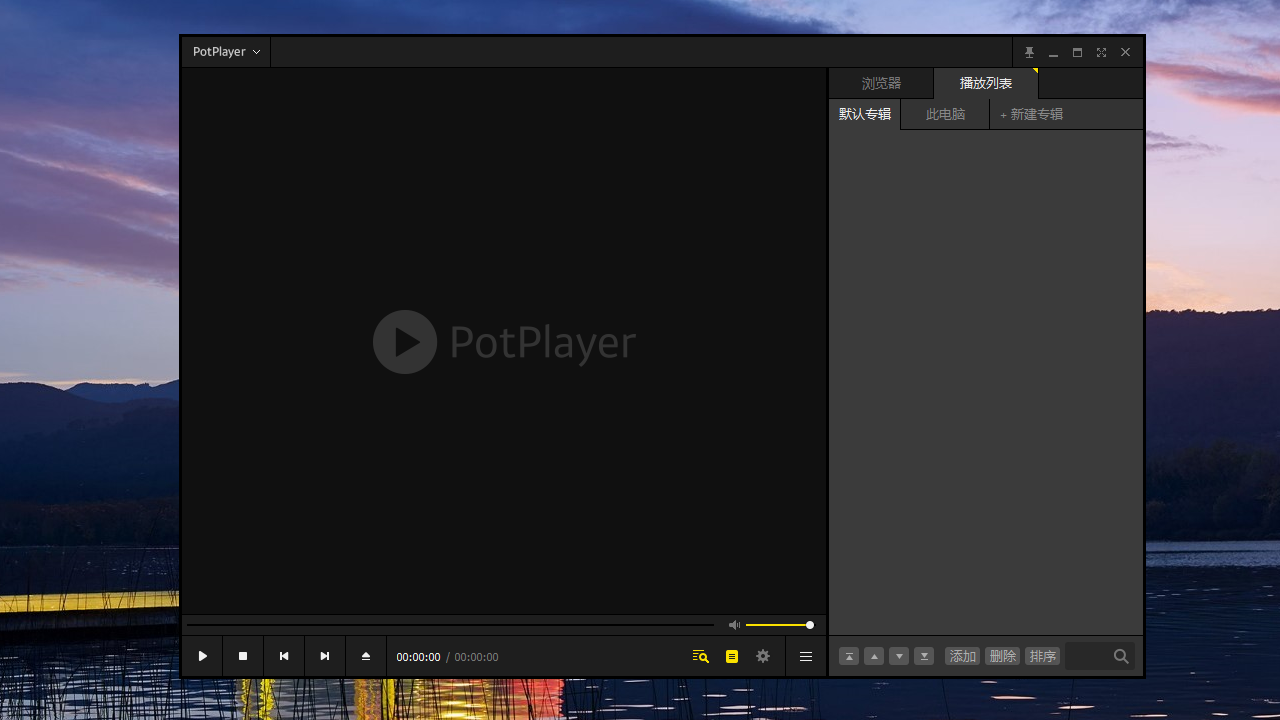Click the volume slider track

[777, 625]
